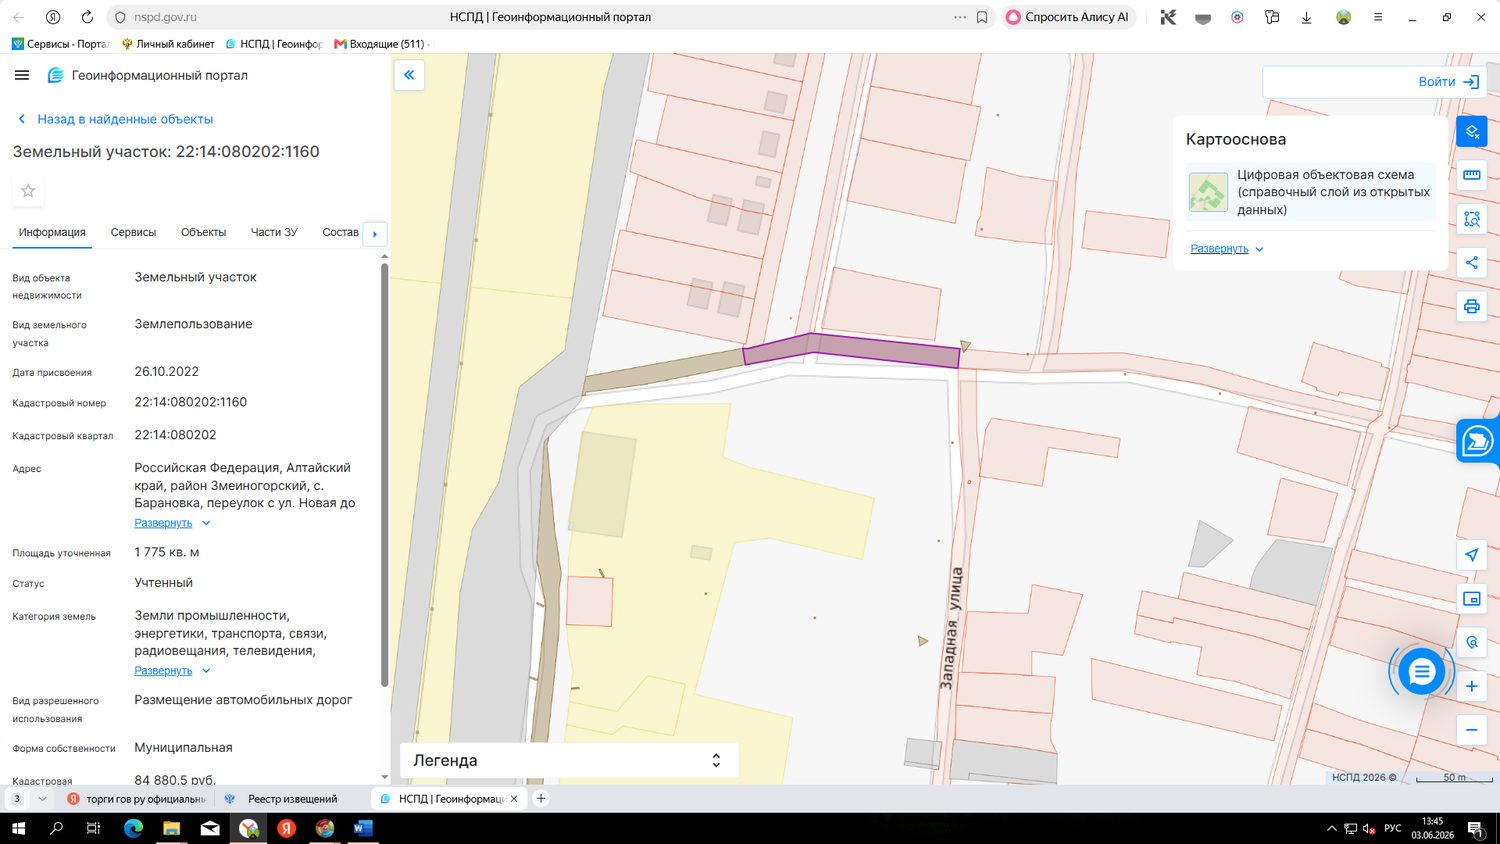Go back to found objects list
Viewport: 1500px width, 844px height.
click(115, 119)
